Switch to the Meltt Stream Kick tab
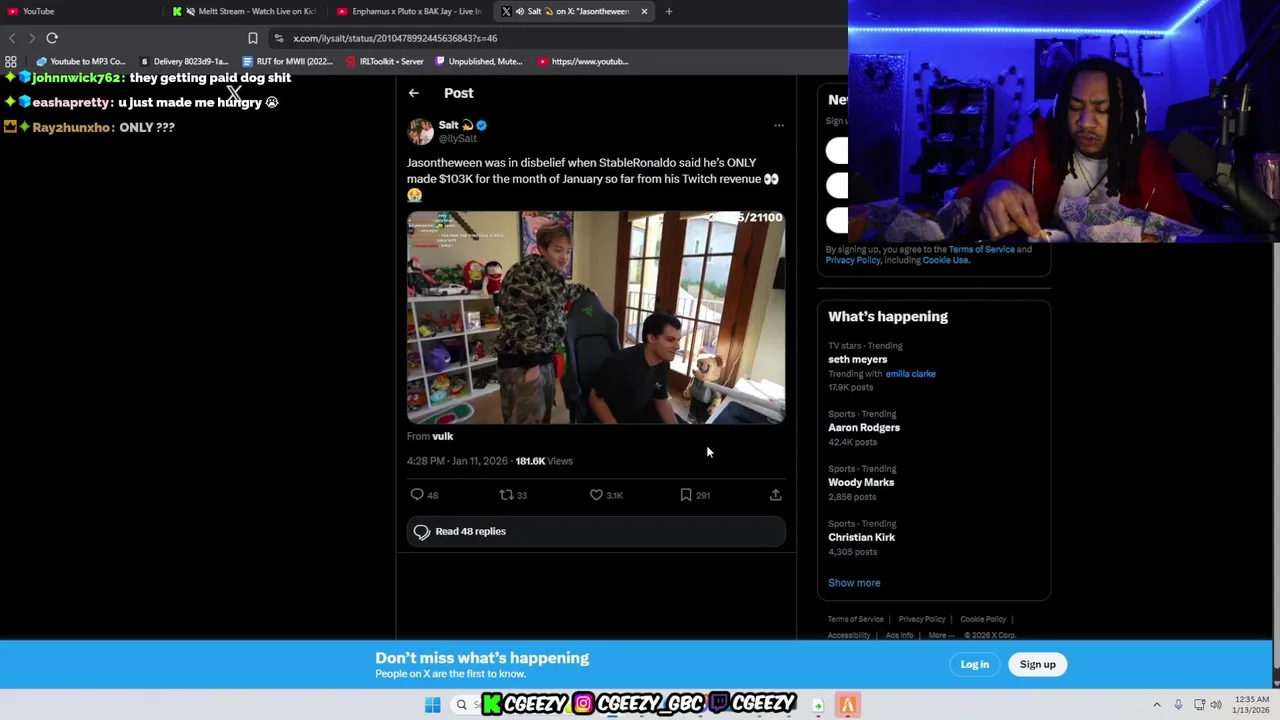This screenshot has width=1280, height=720. click(x=244, y=11)
